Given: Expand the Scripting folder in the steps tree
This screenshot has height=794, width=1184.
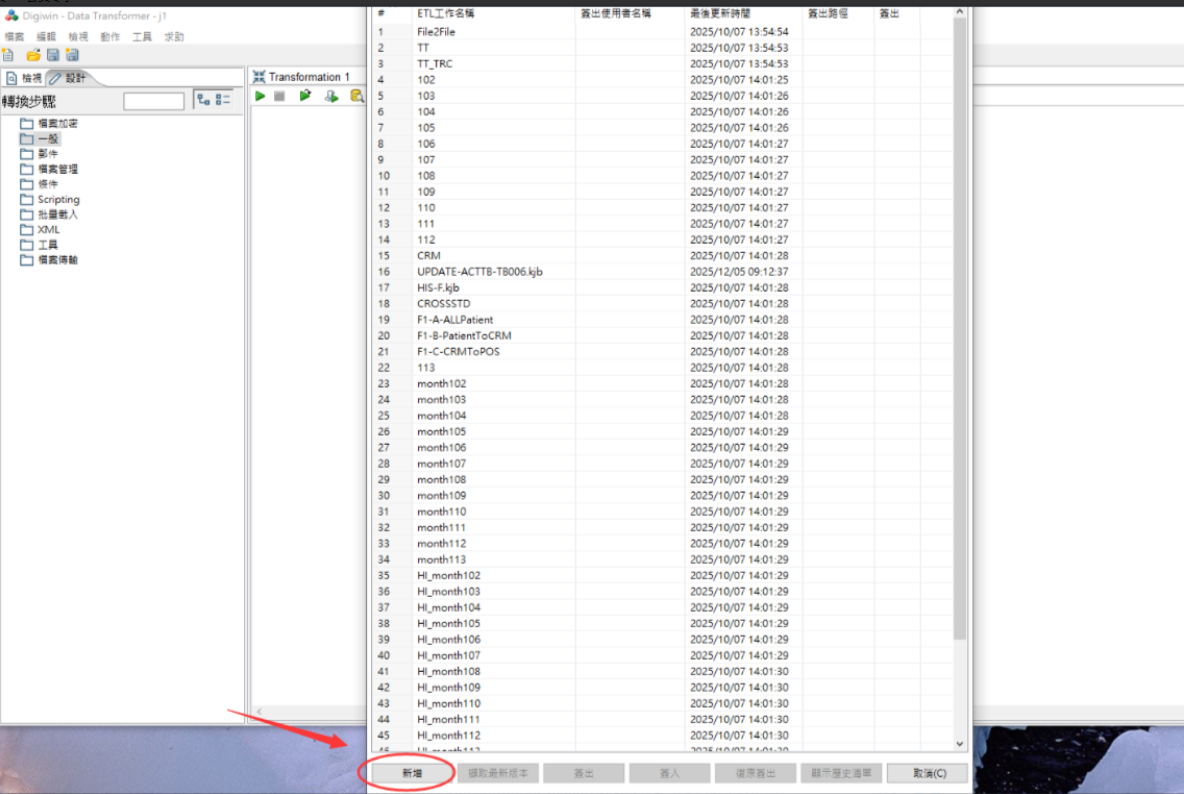Looking at the screenshot, I should point(58,199).
